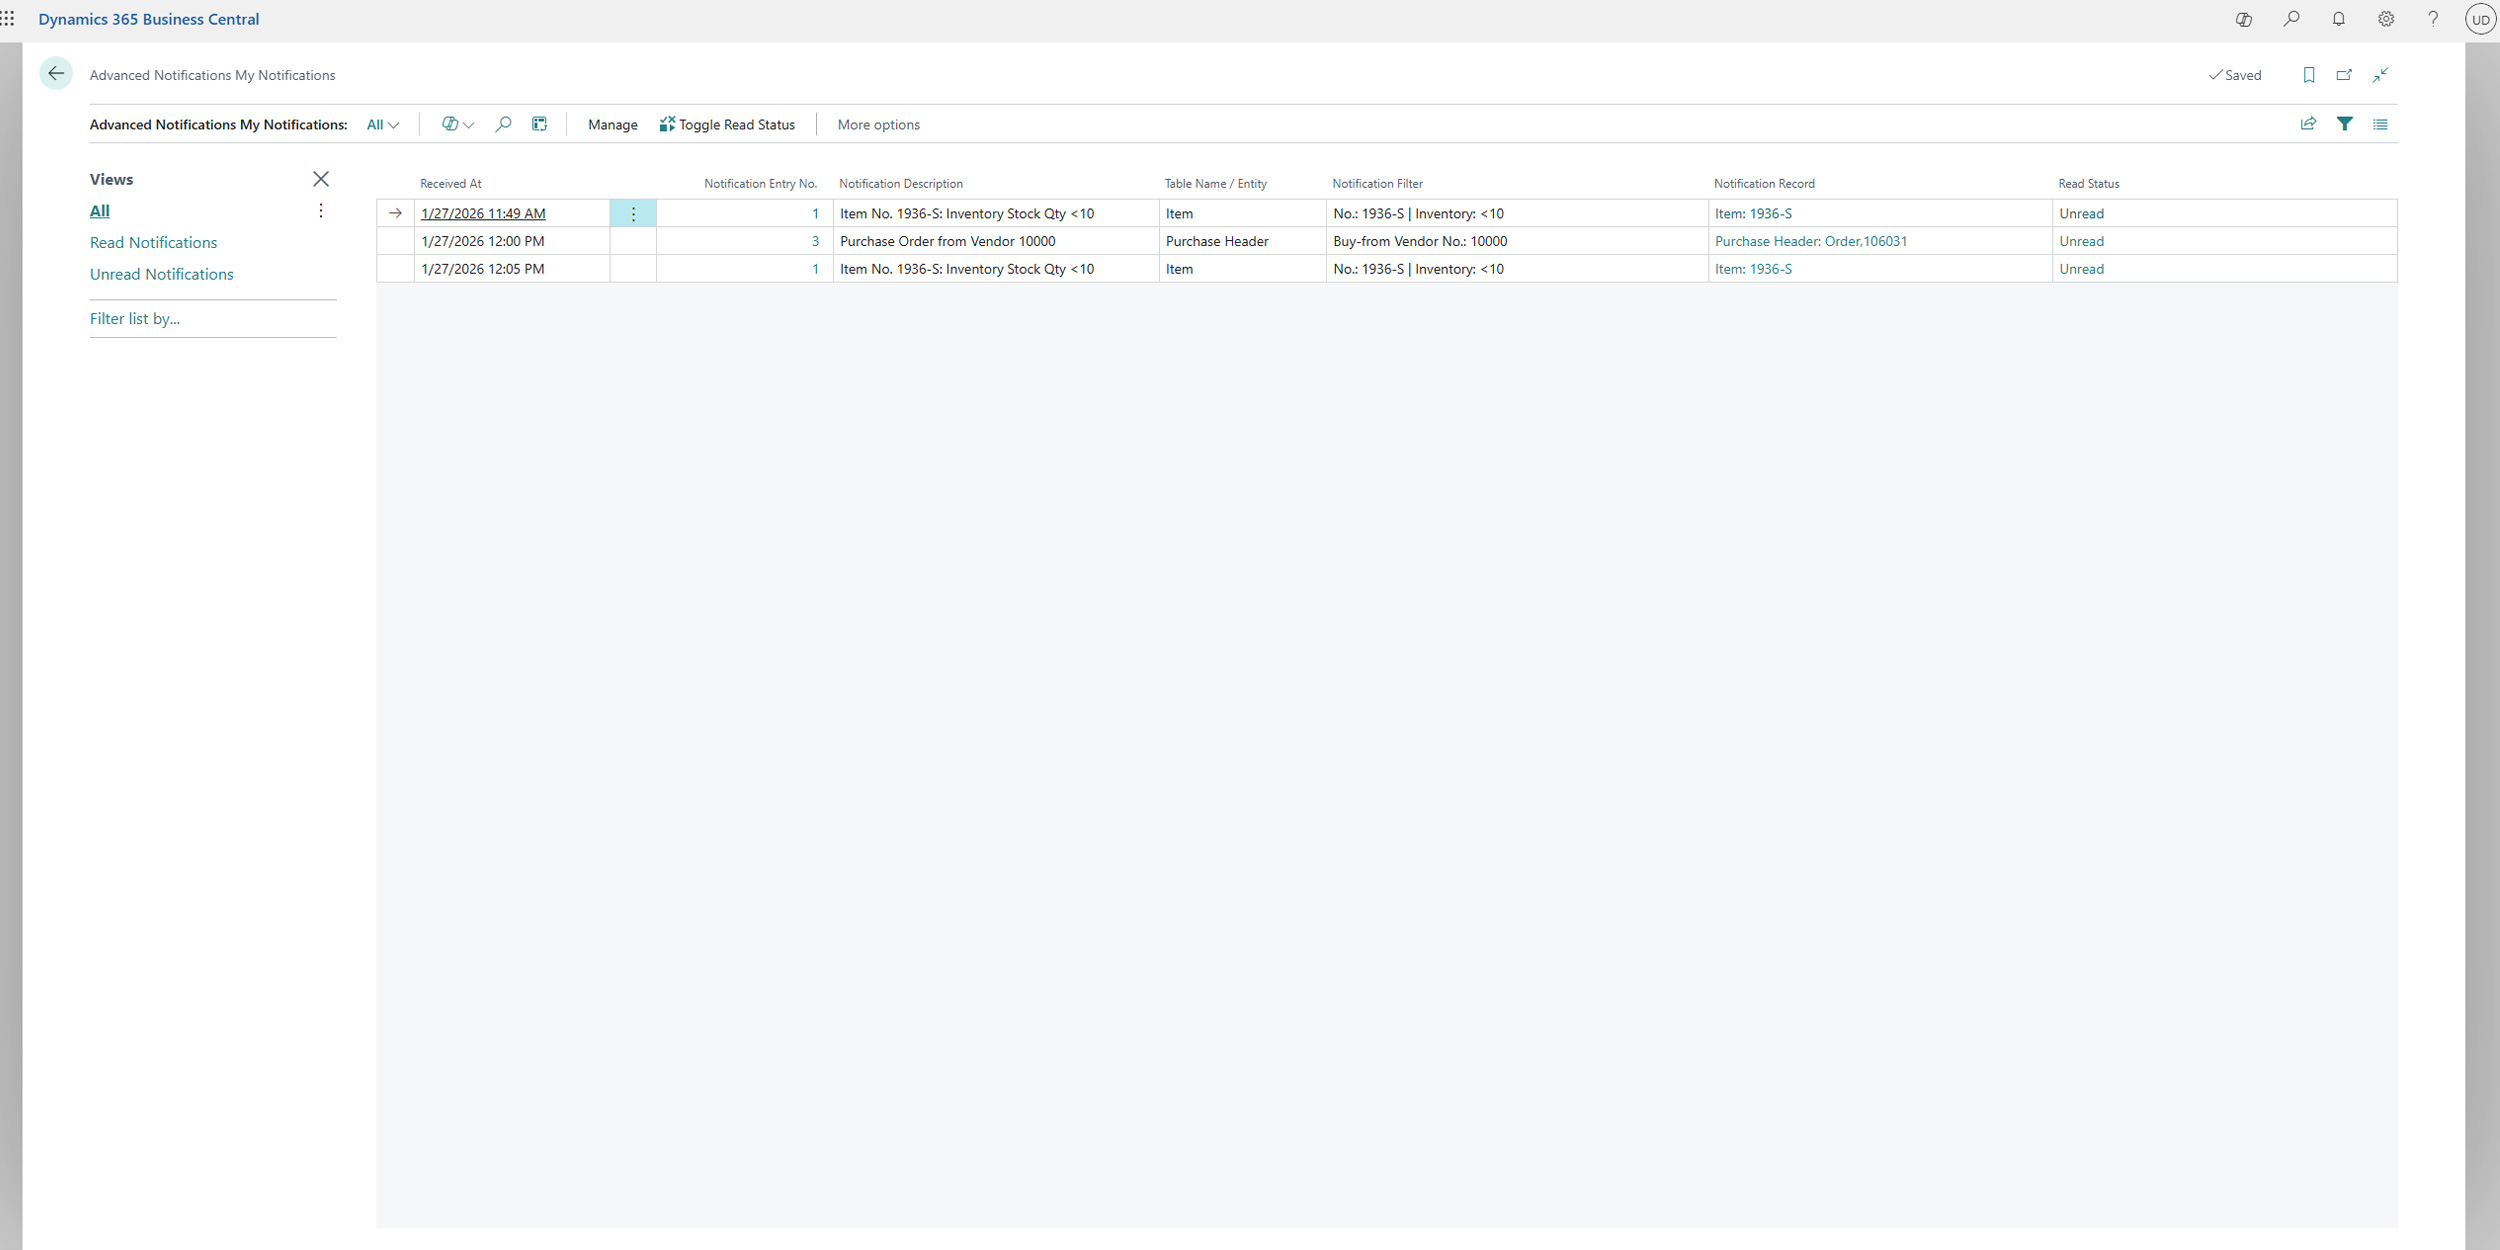Screen dimensions: 2500x1250
Task: Select Unread Notifications view
Action: click(161, 274)
